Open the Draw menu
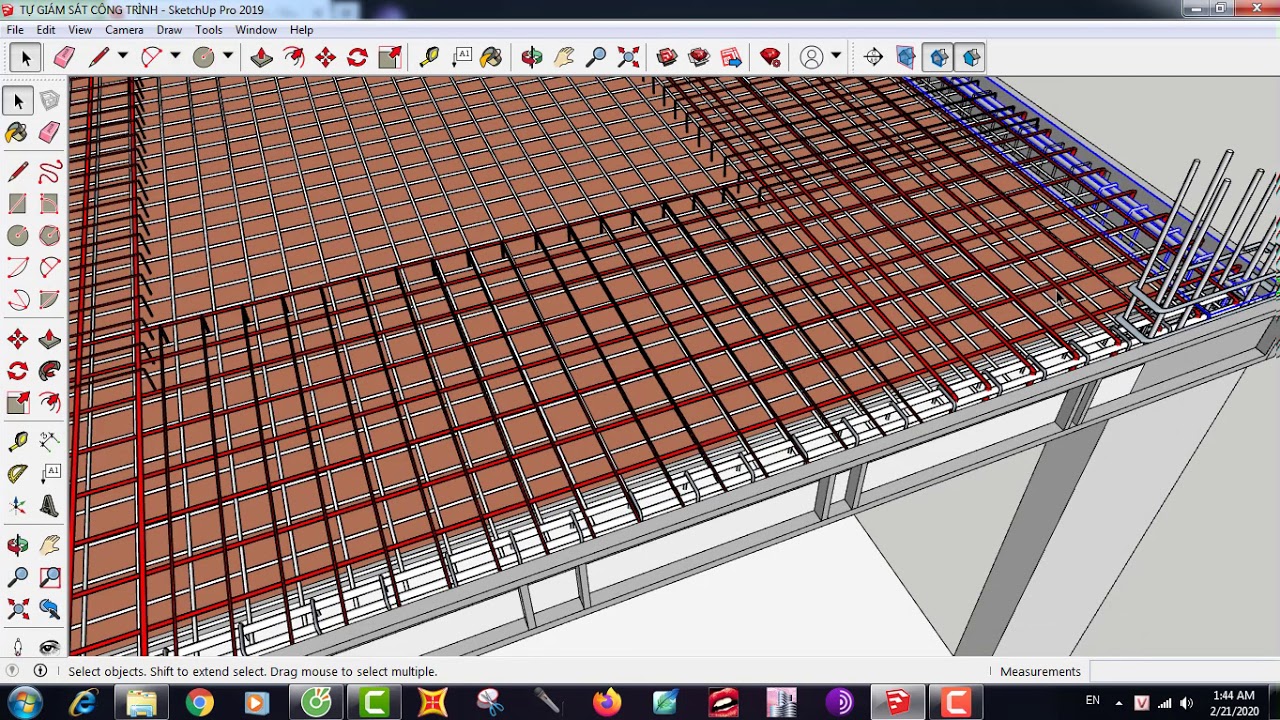Screen dimensions: 1280x720 (x=169, y=30)
